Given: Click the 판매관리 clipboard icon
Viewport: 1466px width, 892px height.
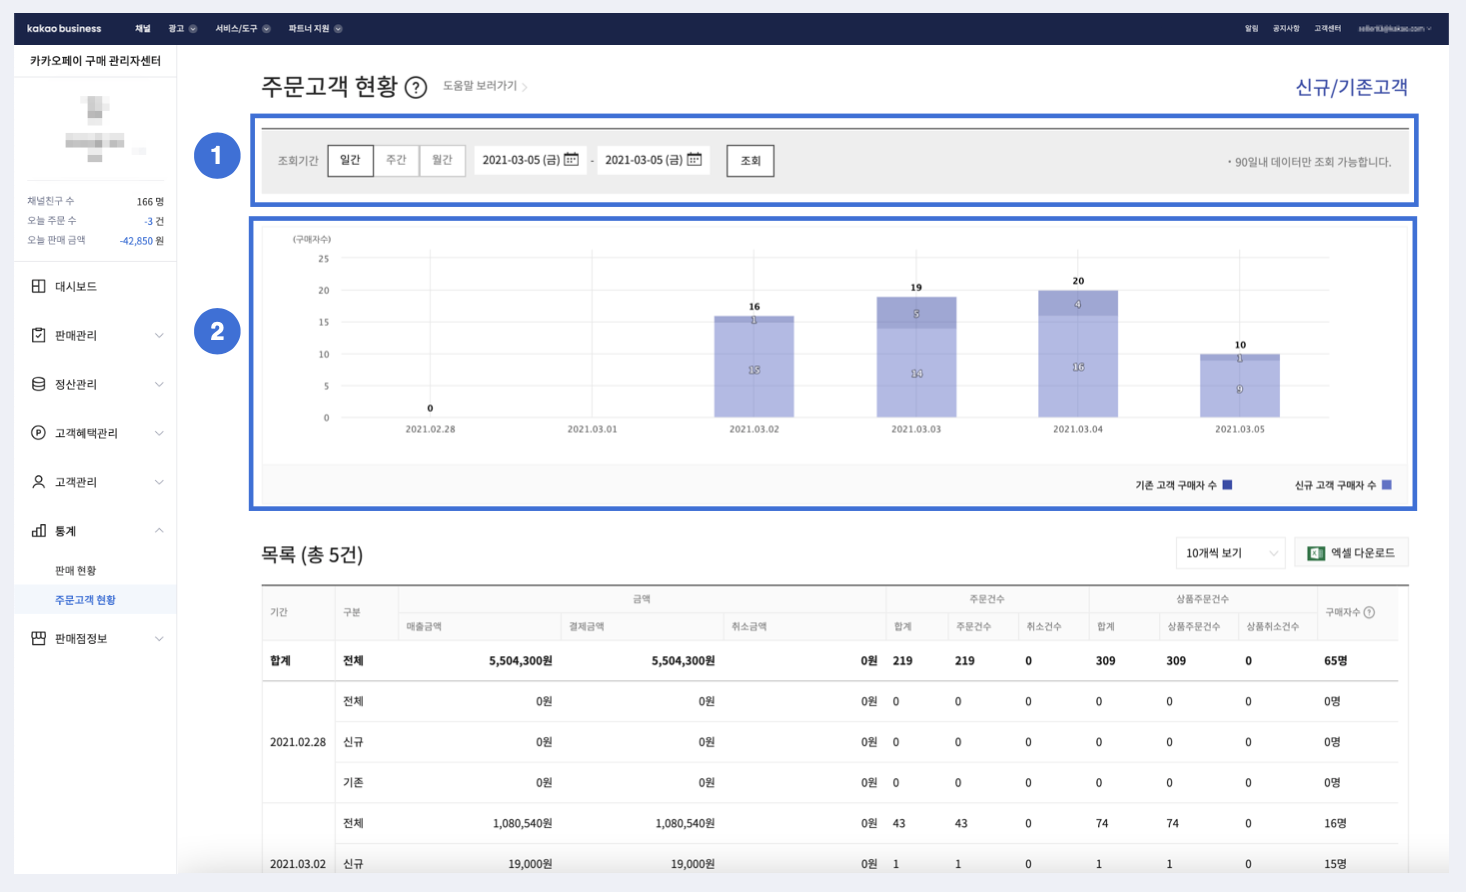Looking at the screenshot, I should coord(38,335).
